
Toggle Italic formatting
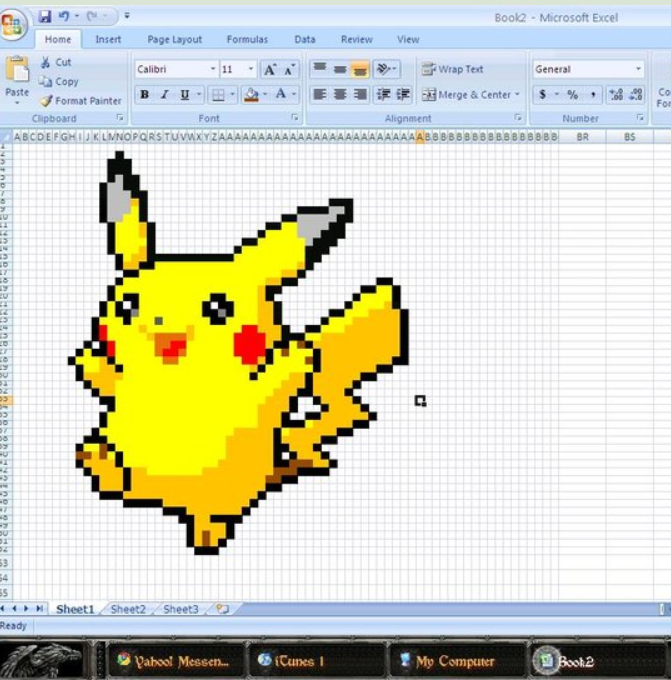(164, 95)
